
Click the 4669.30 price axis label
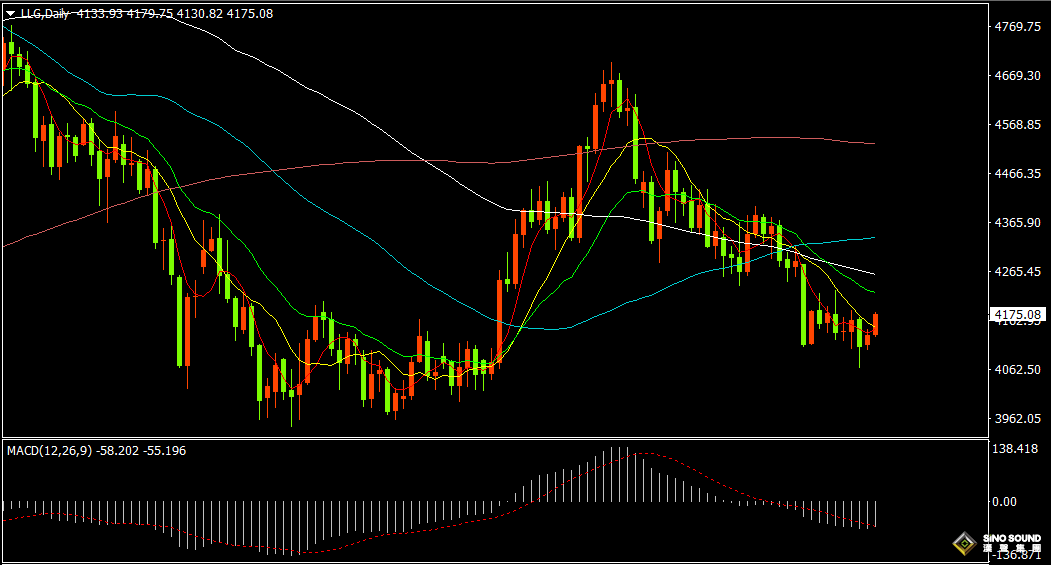(x=1017, y=76)
